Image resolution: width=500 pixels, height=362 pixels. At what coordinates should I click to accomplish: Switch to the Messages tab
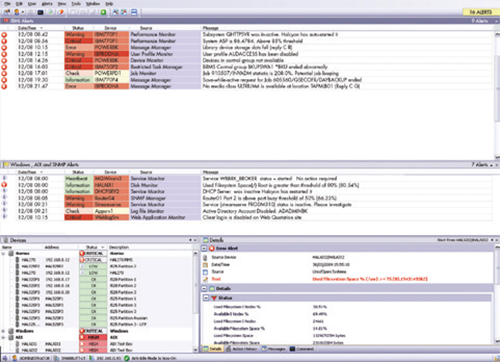274,349
